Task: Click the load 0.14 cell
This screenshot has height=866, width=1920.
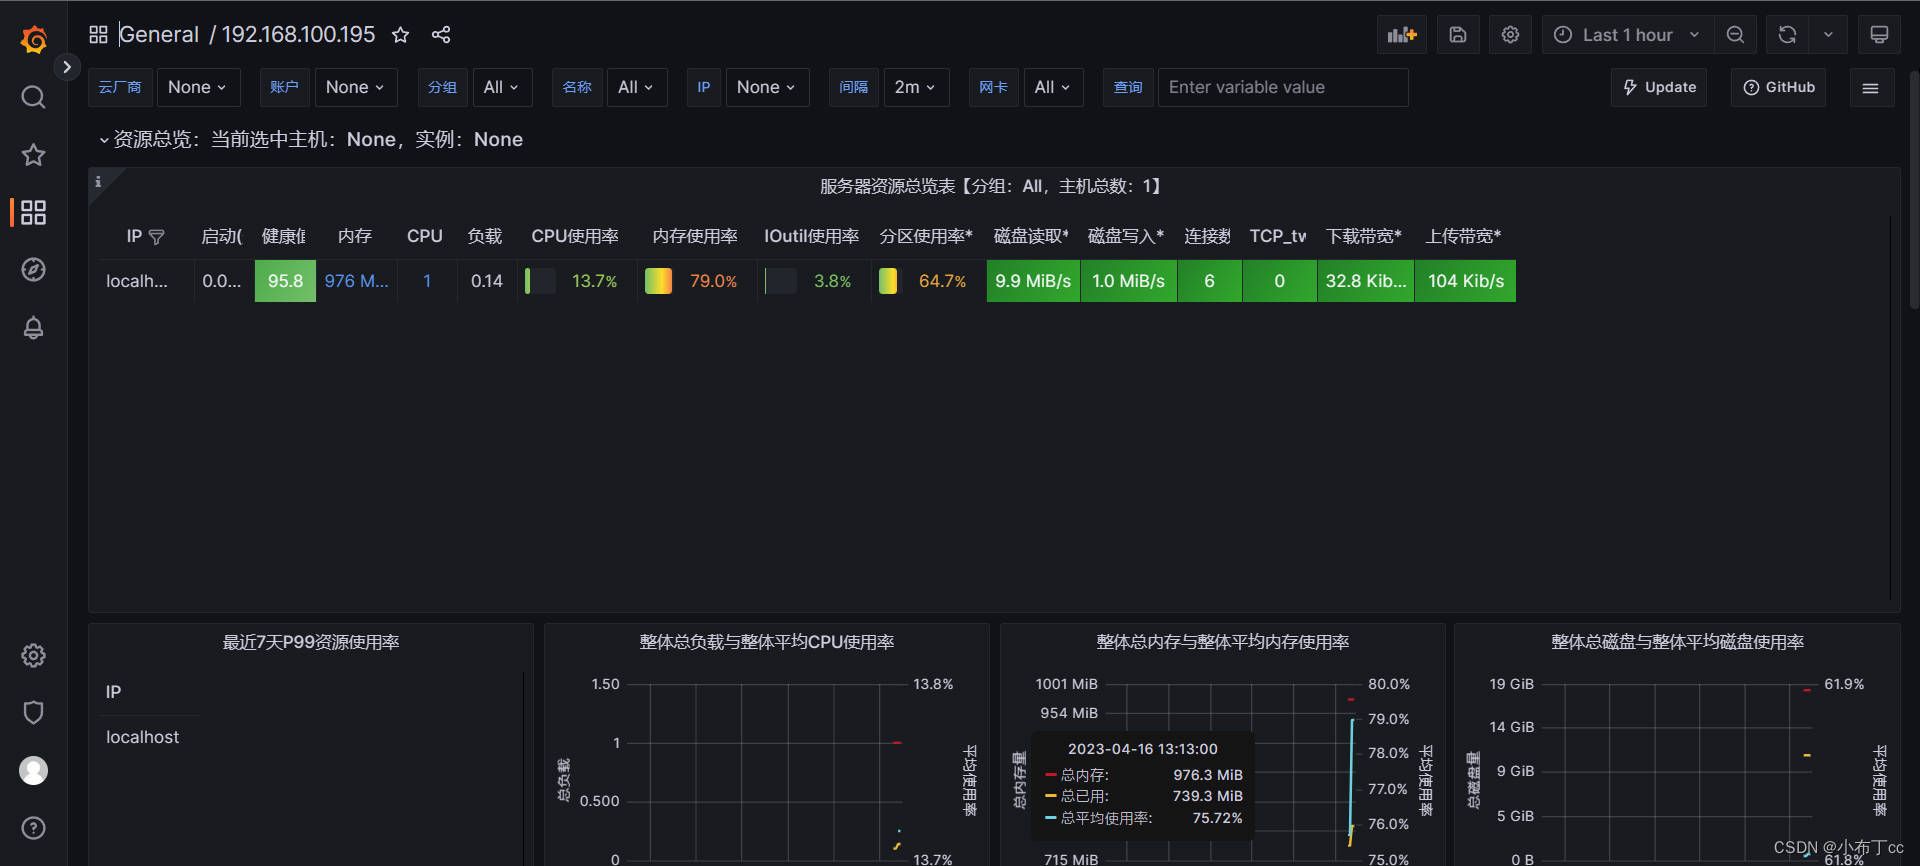Action: (x=487, y=281)
